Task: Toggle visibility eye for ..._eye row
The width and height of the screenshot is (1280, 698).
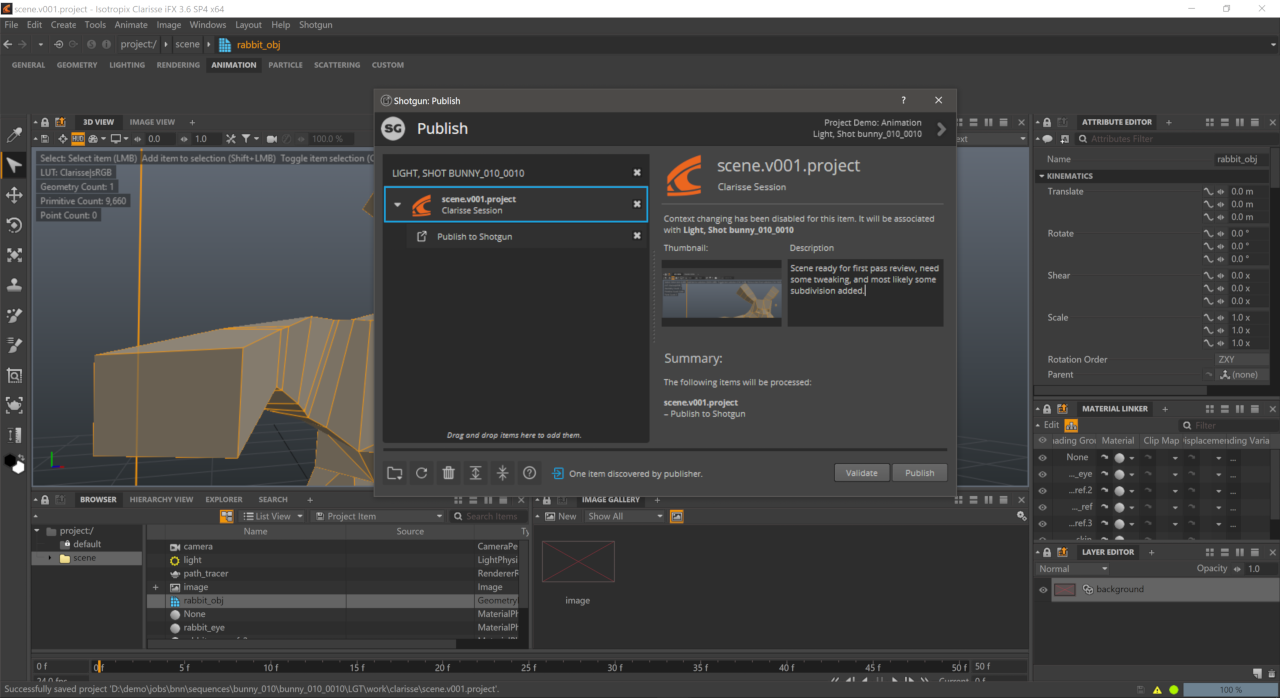Action: click(1043, 474)
